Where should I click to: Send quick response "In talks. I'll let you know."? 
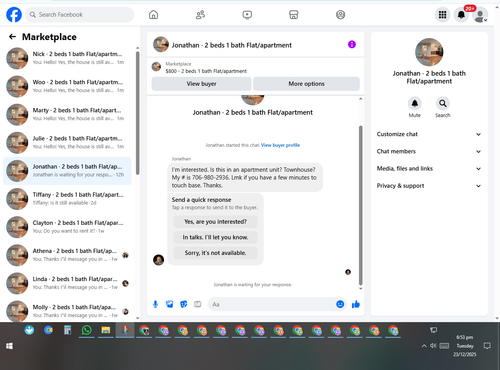215,237
